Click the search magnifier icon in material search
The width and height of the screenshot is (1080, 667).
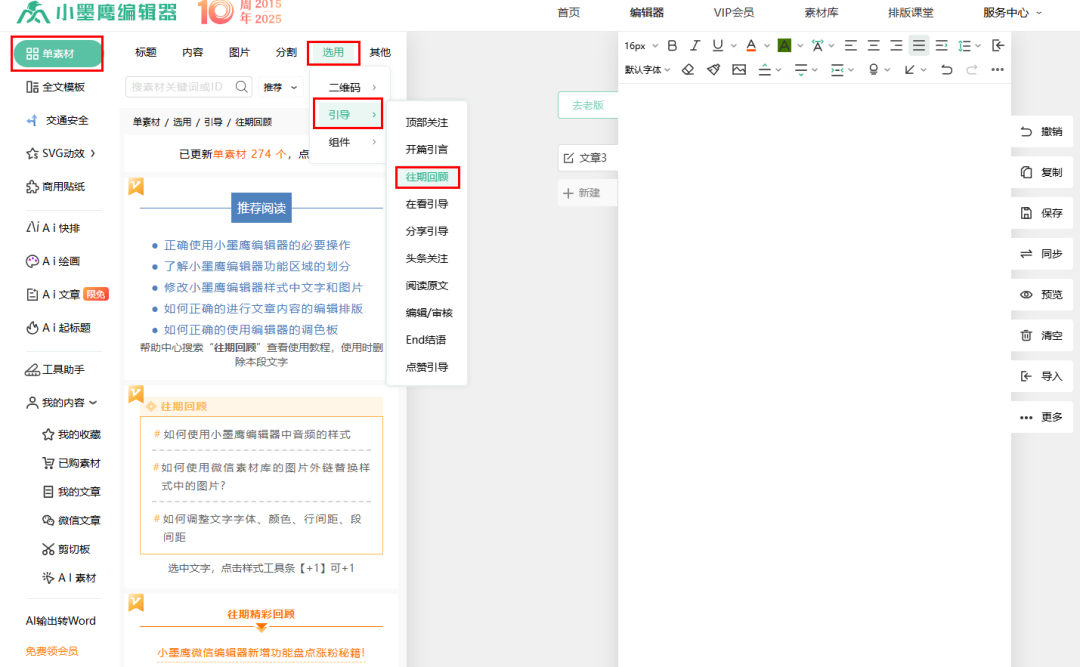click(241, 87)
